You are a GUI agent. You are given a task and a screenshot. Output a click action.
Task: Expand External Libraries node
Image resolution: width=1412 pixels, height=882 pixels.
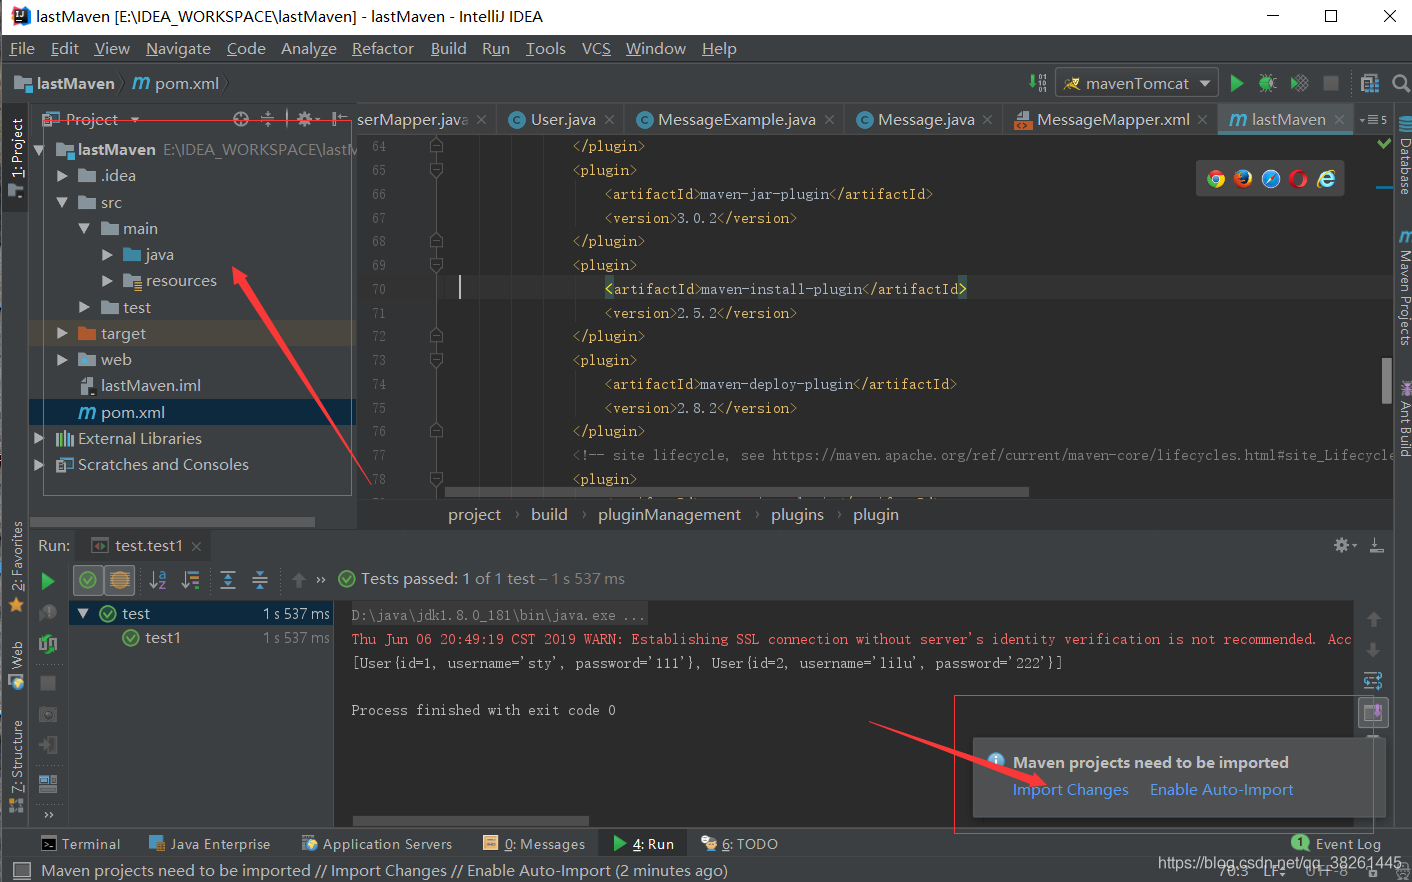[x=38, y=438]
